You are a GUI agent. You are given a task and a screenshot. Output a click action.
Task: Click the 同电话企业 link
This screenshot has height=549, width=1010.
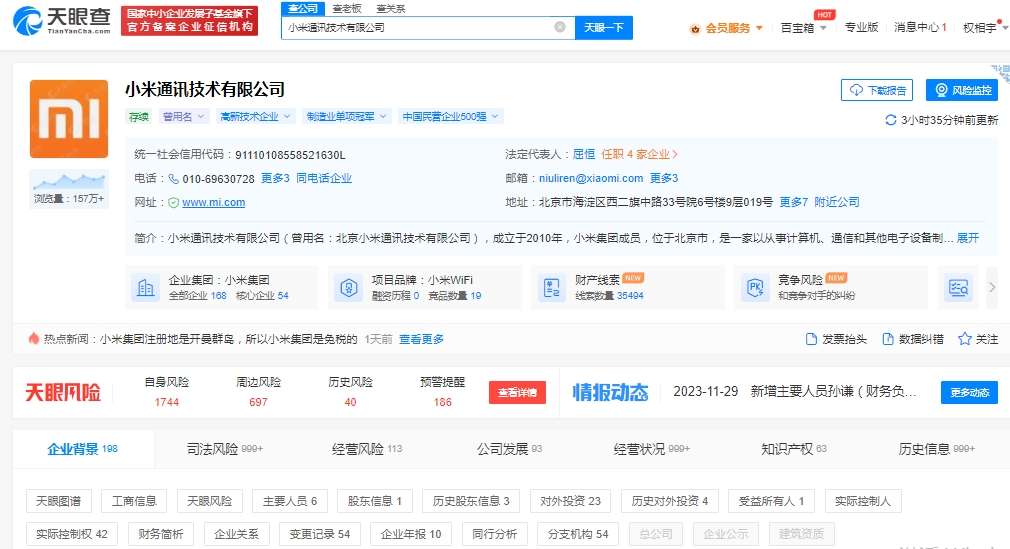pyautogui.click(x=324, y=178)
